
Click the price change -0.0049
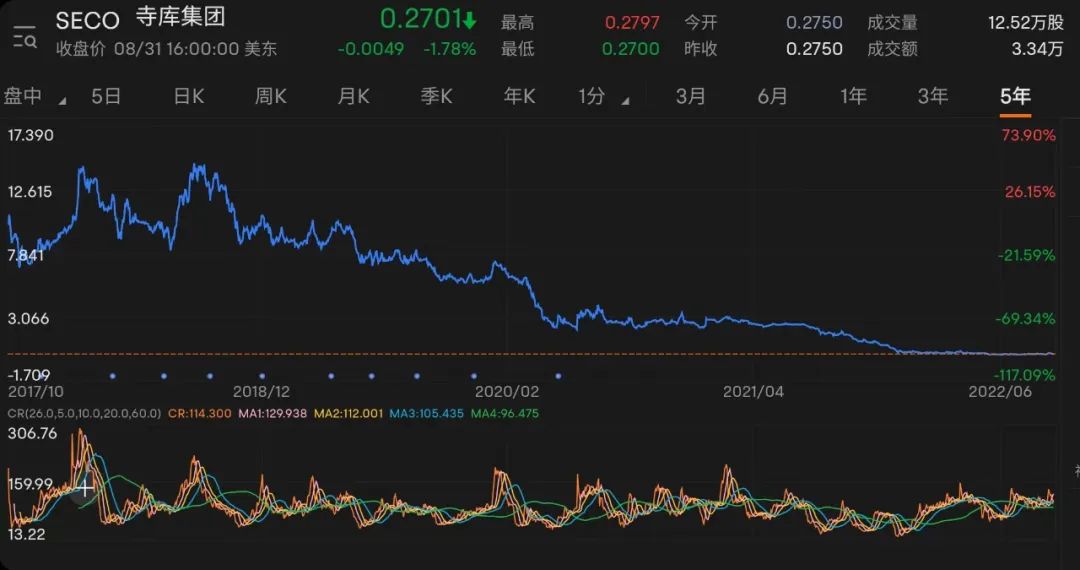tap(371, 49)
